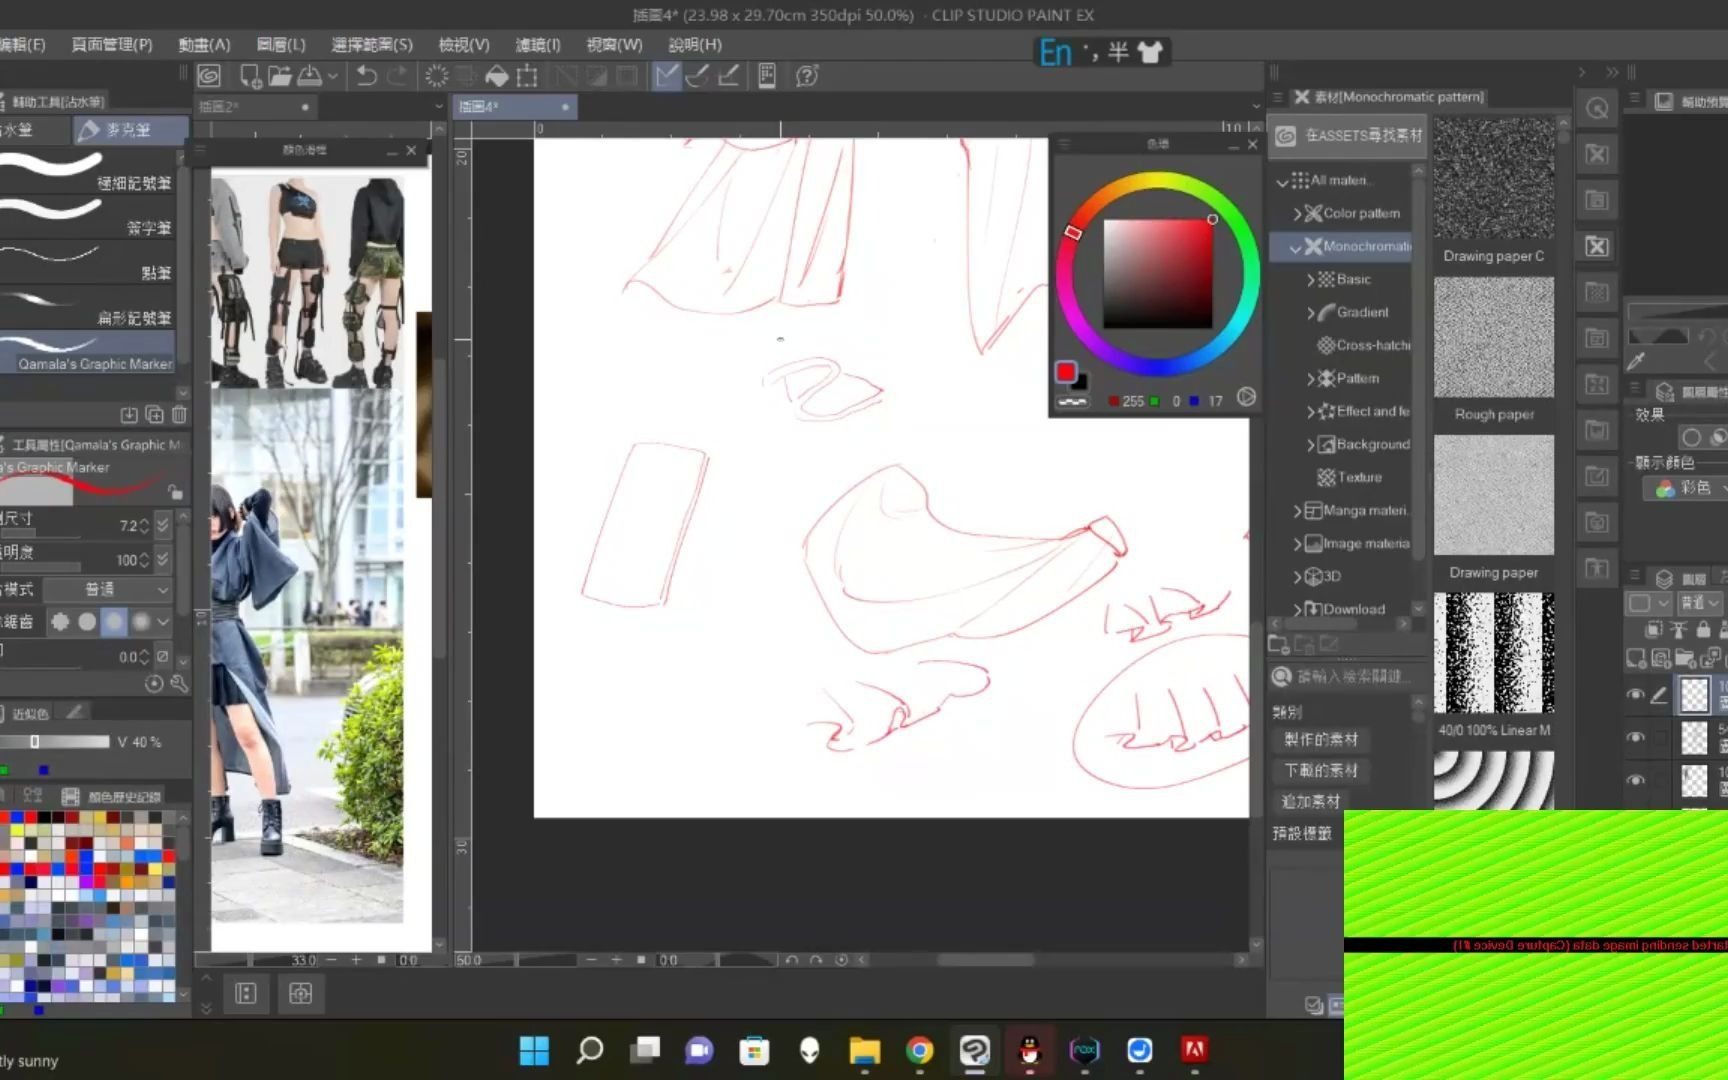
Task: Open the 檢視(V) menu
Action: 464,45
